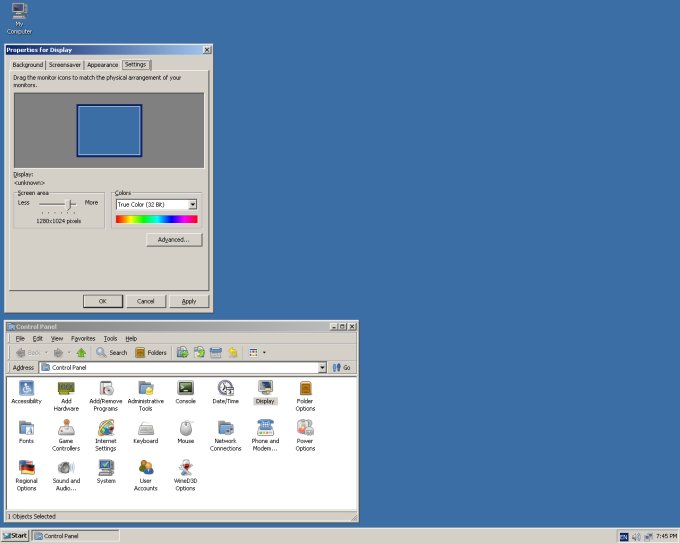Open the Add/Remove Programs icon
The height and width of the screenshot is (544, 680).
point(106,396)
